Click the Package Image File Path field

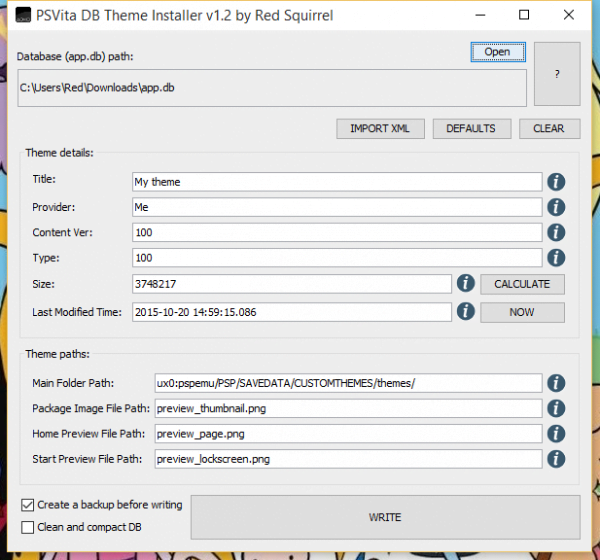(x=348, y=408)
